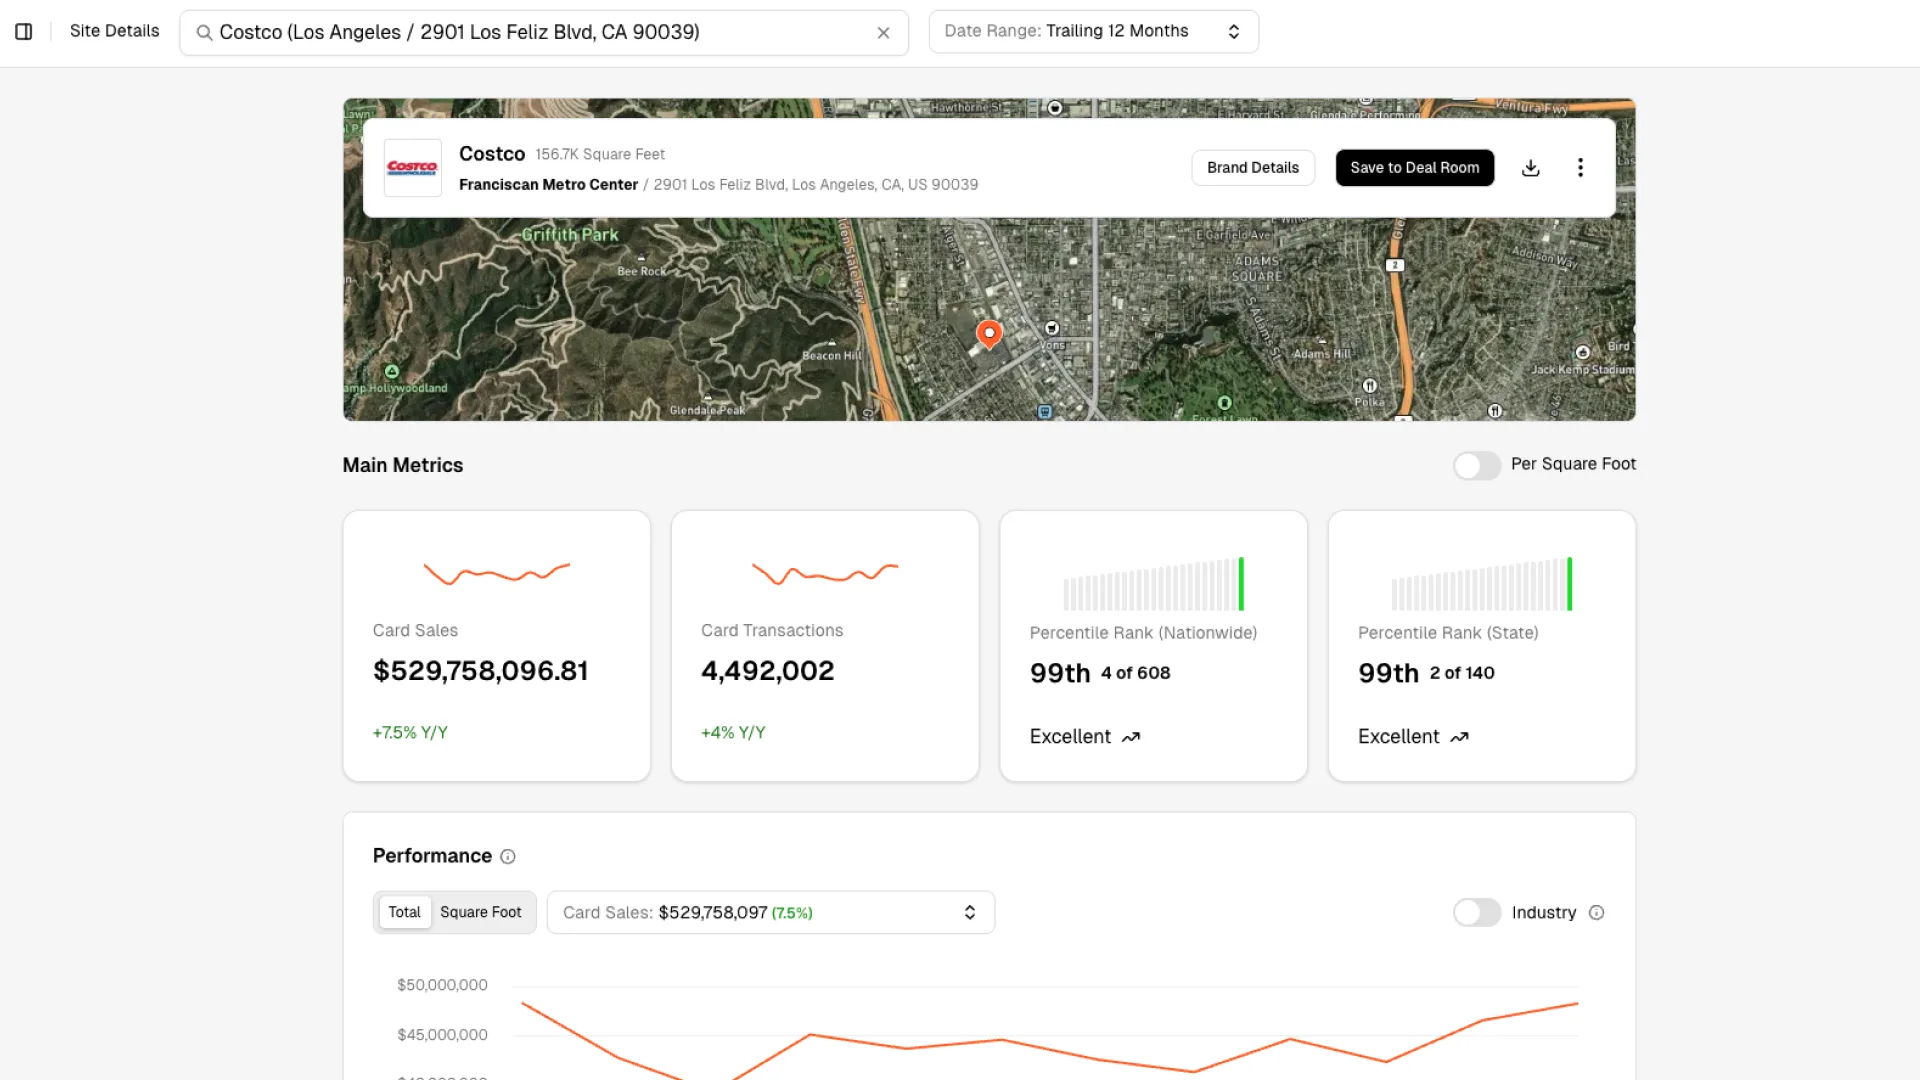Enable the Per Square Foot toggle
Viewport: 1920px width, 1080px height.
point(1477,465)
